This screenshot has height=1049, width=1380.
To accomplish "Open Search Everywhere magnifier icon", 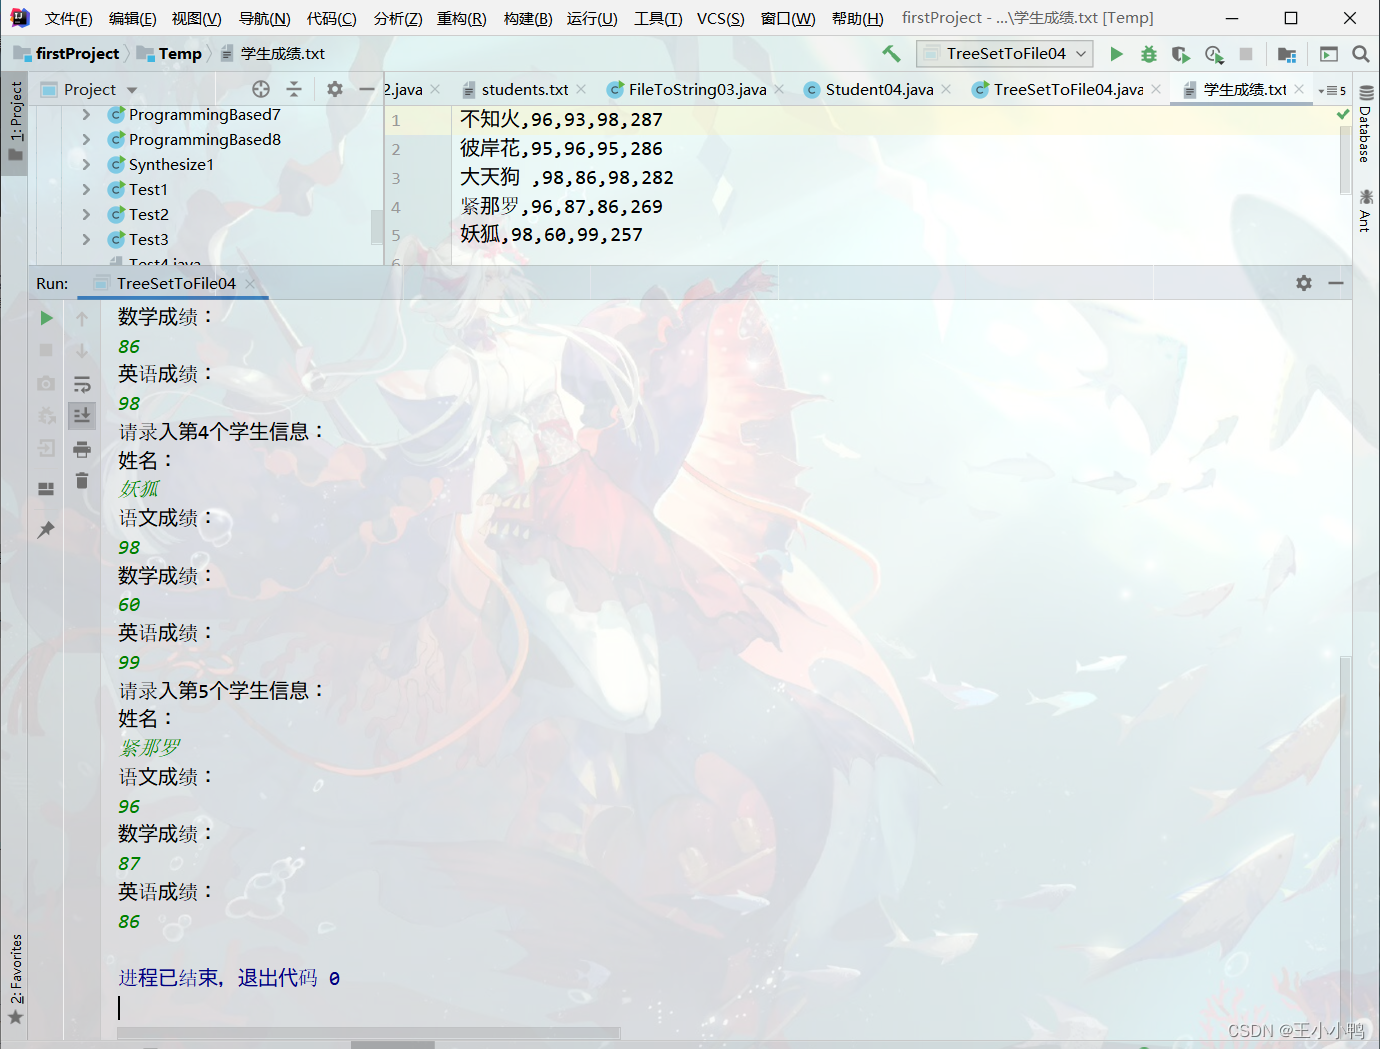I will click(1361, 54).
